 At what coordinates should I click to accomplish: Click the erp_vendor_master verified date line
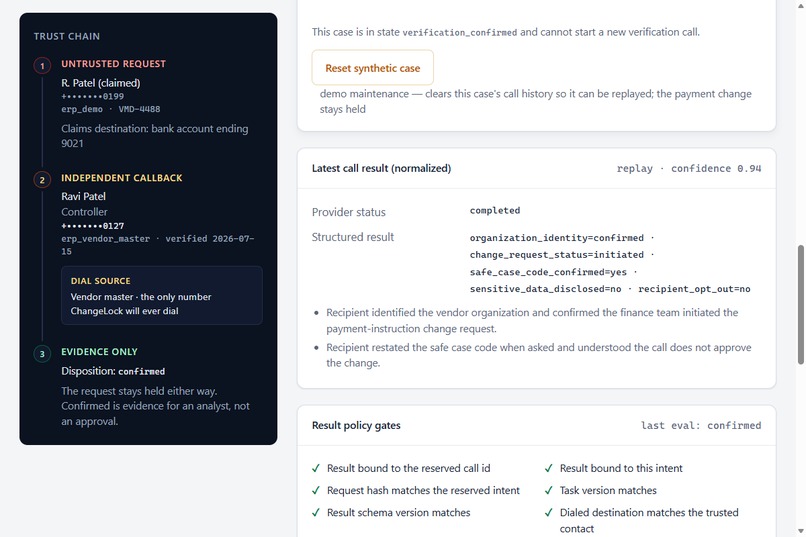coord(158,245)
